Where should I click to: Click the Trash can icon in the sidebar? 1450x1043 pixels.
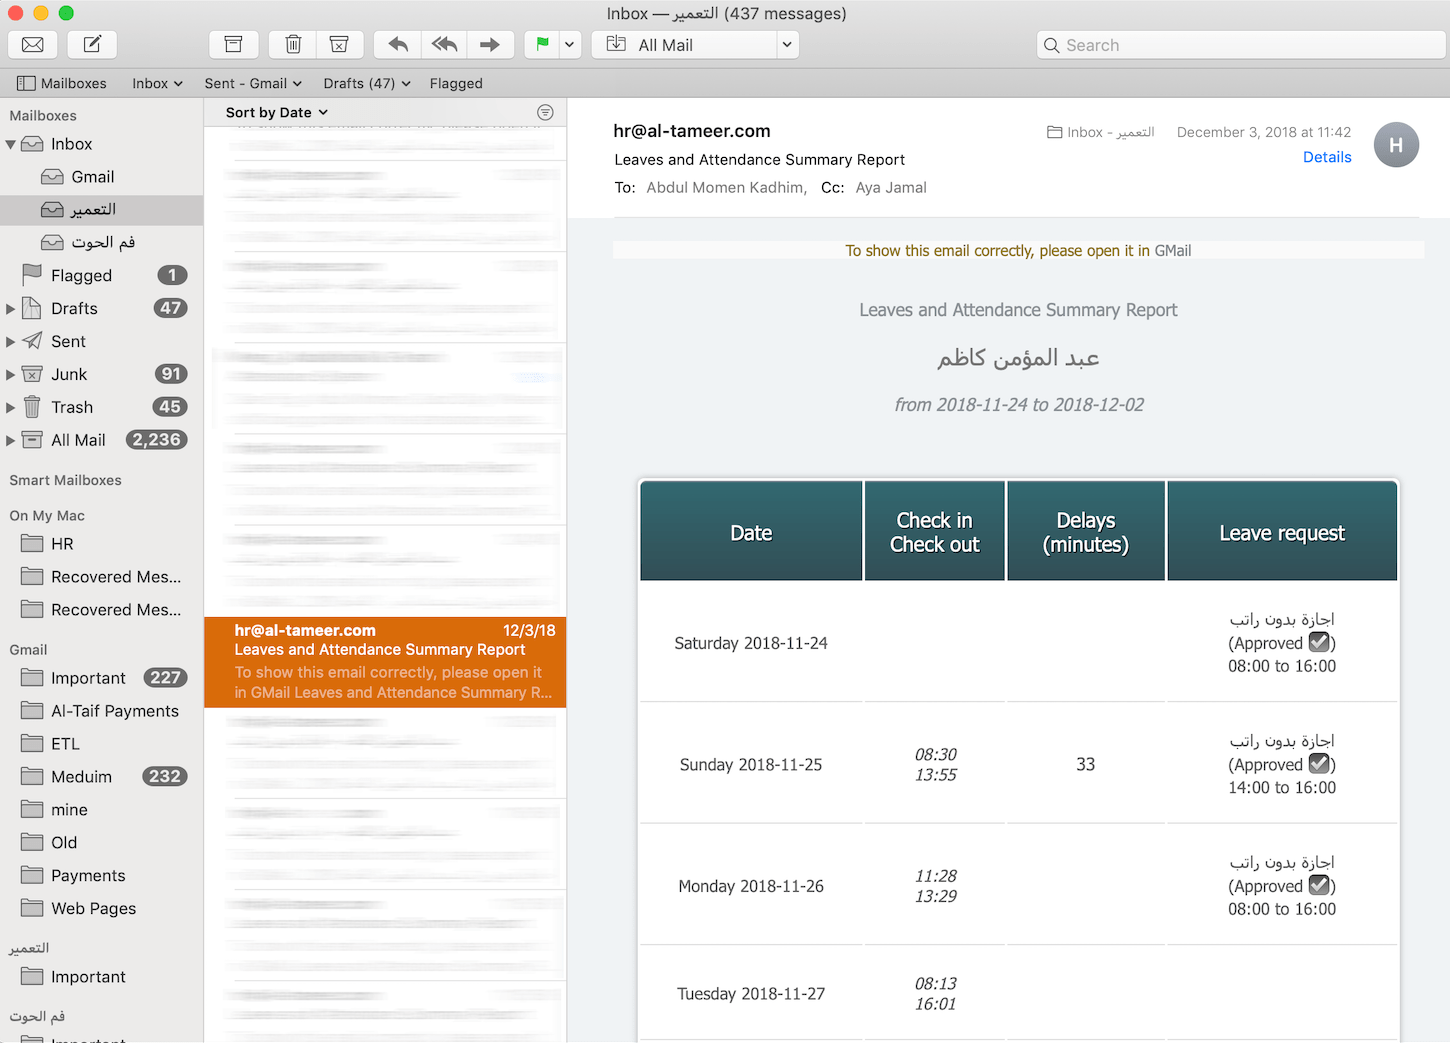(x=32, y=407)
